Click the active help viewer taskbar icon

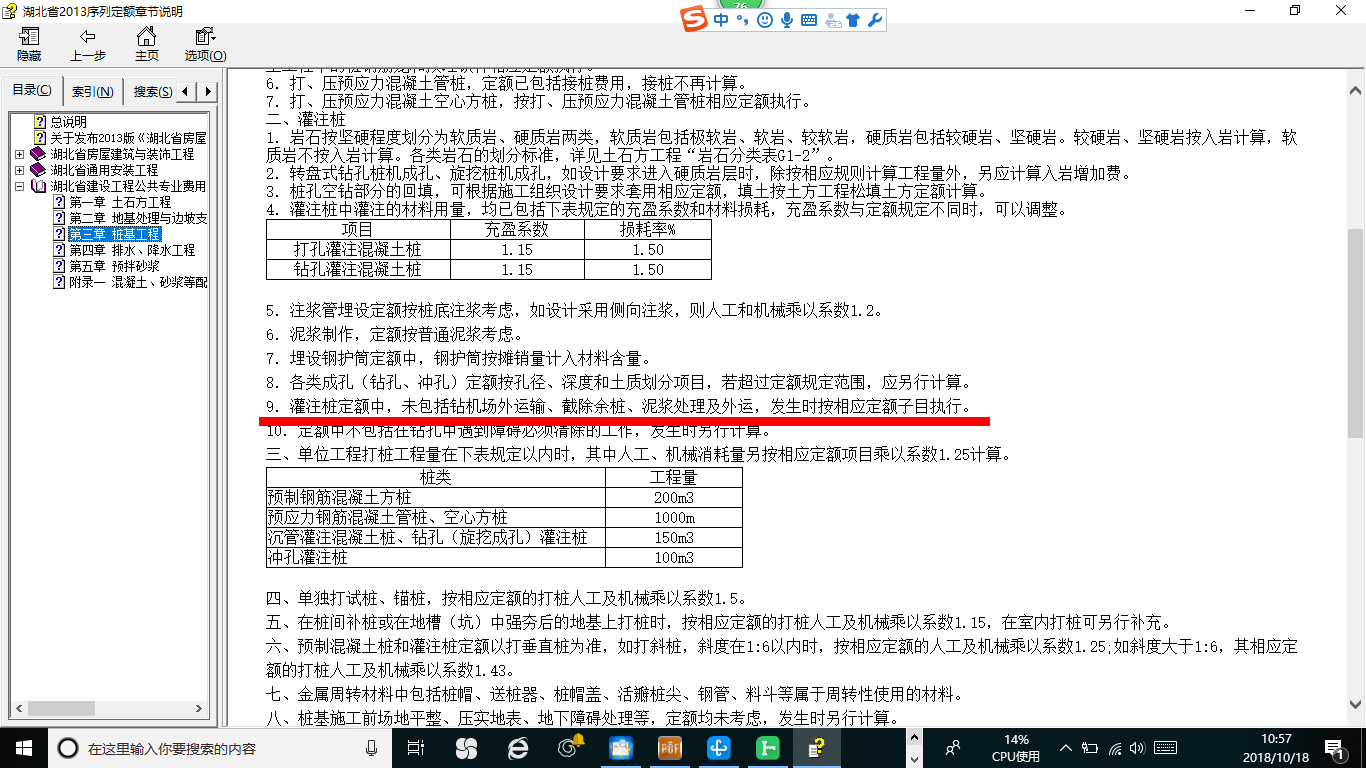click(x=818, y=747)
